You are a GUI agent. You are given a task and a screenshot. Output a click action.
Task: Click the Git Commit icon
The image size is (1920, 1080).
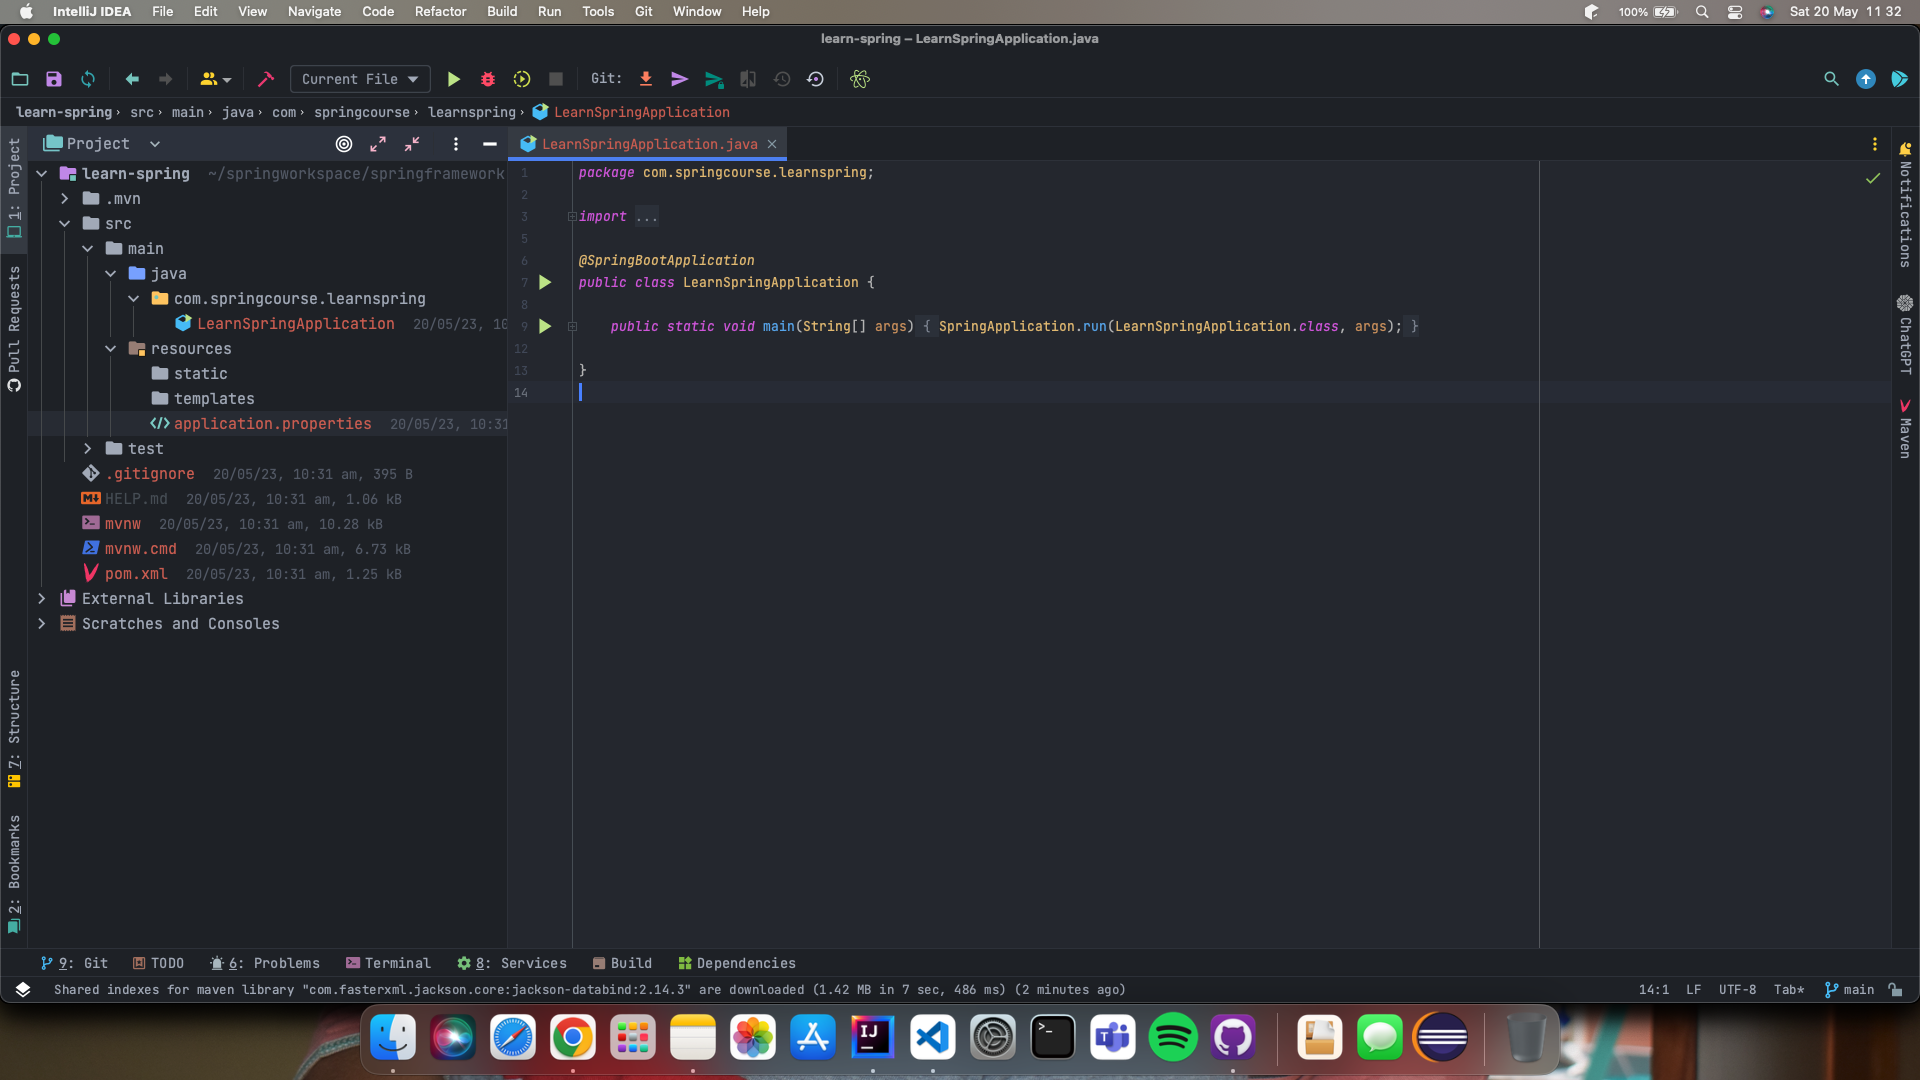[x=680, y=79]
